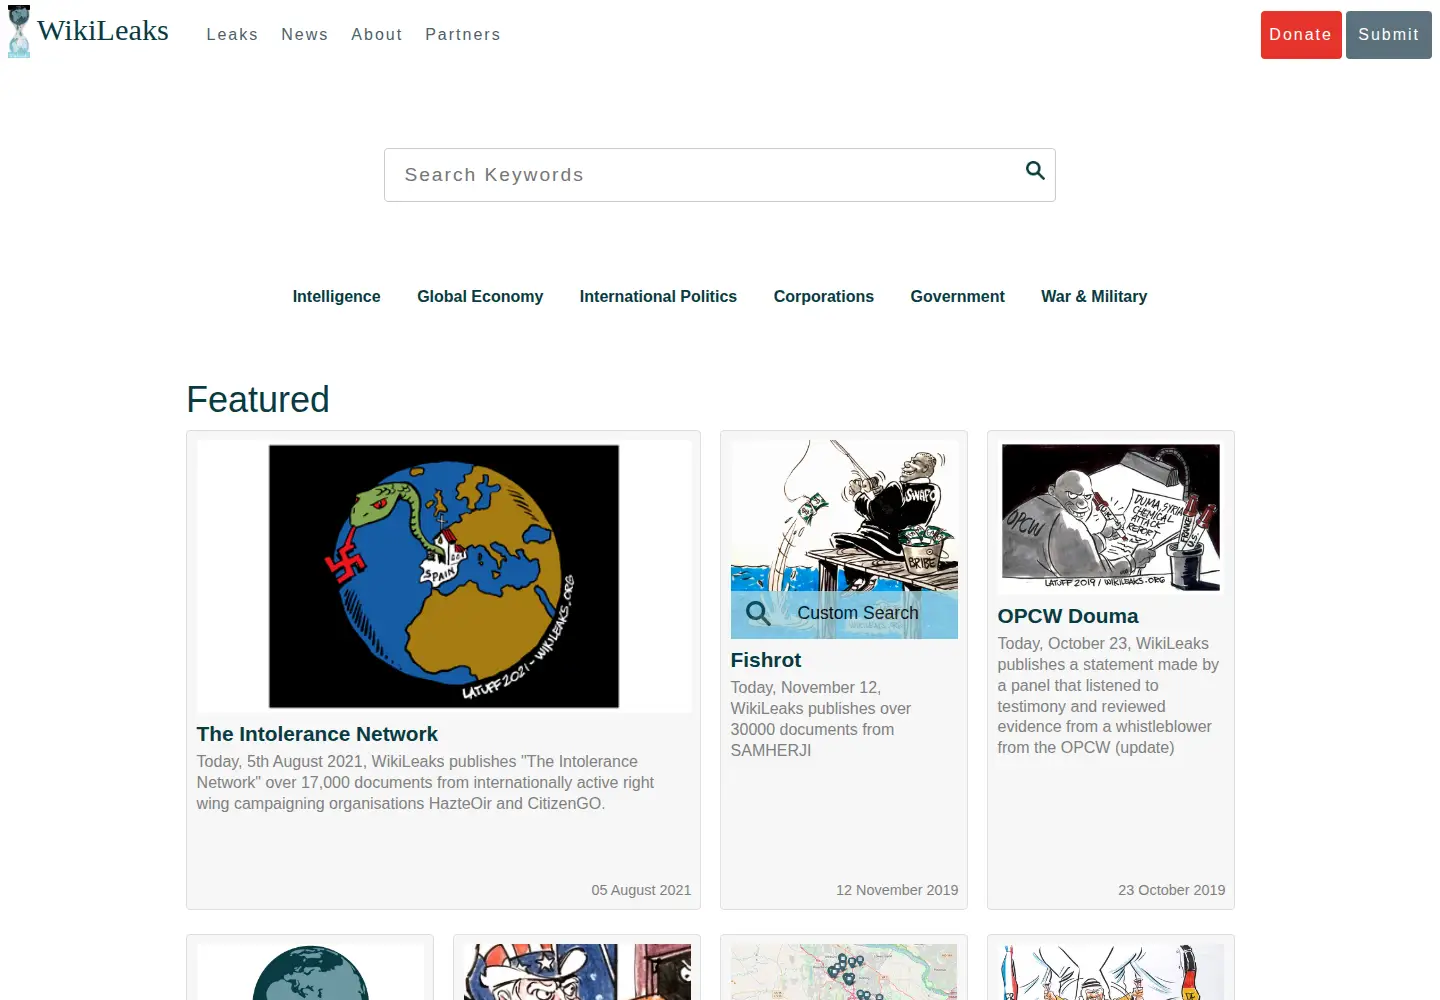The width and height of the screenshot is (1440, 1000).
Task: Open the News menu item
Action: [305, 34]
